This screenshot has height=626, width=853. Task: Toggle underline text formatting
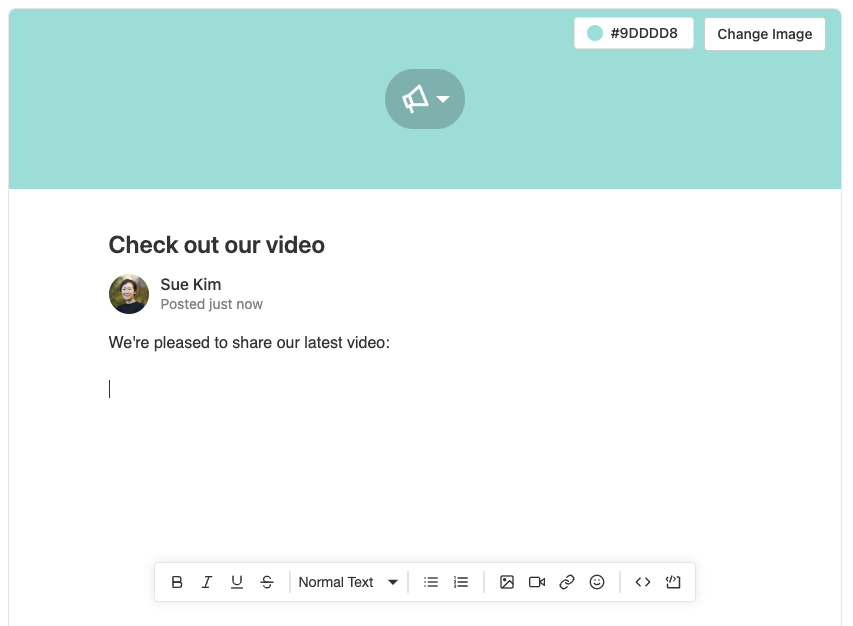click(237, 582)
